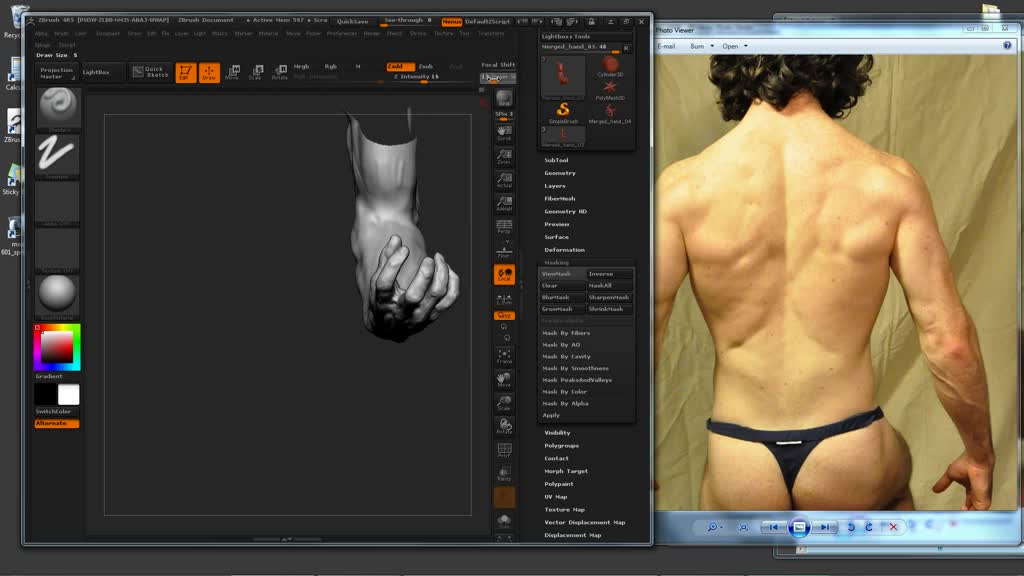Click the ShrinkMask button

[x=609, y=310]
